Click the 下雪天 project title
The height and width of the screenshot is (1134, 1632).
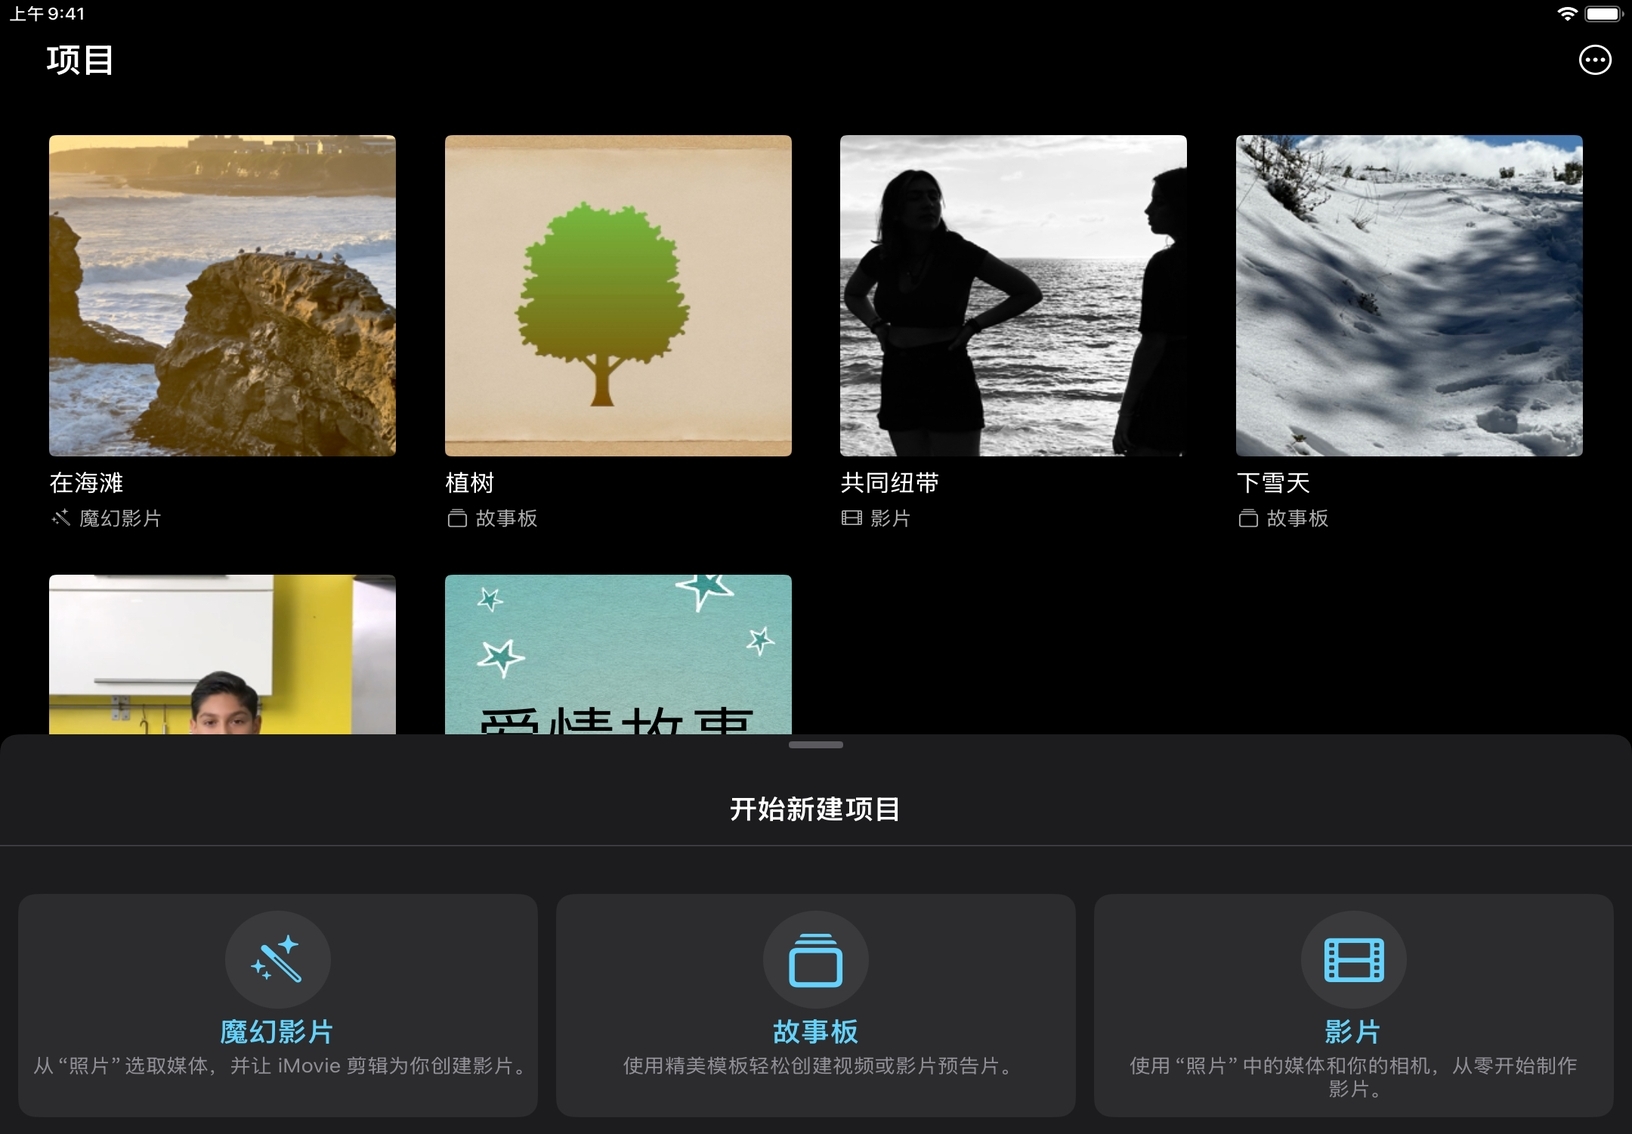point(1273,483)
